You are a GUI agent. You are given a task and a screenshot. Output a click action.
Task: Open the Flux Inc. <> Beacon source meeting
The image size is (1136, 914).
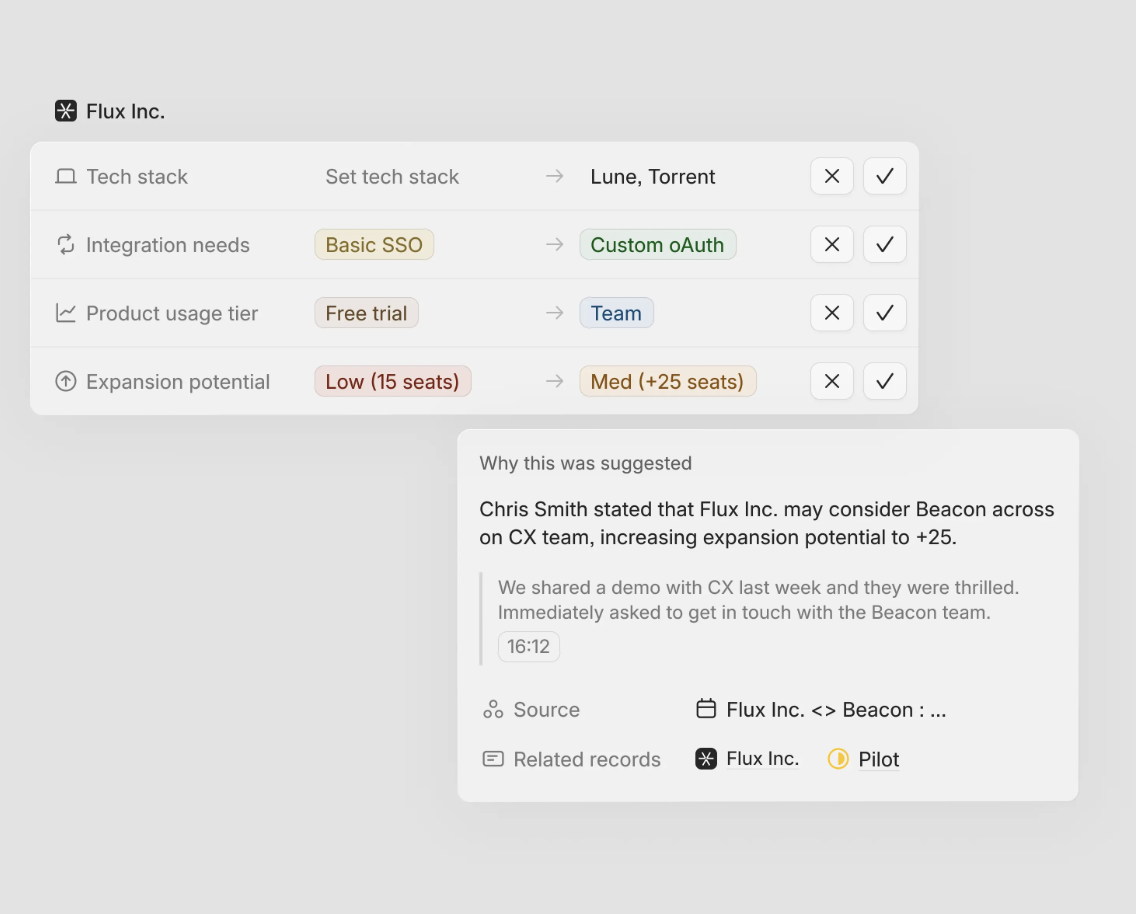[x=835, y=710]
